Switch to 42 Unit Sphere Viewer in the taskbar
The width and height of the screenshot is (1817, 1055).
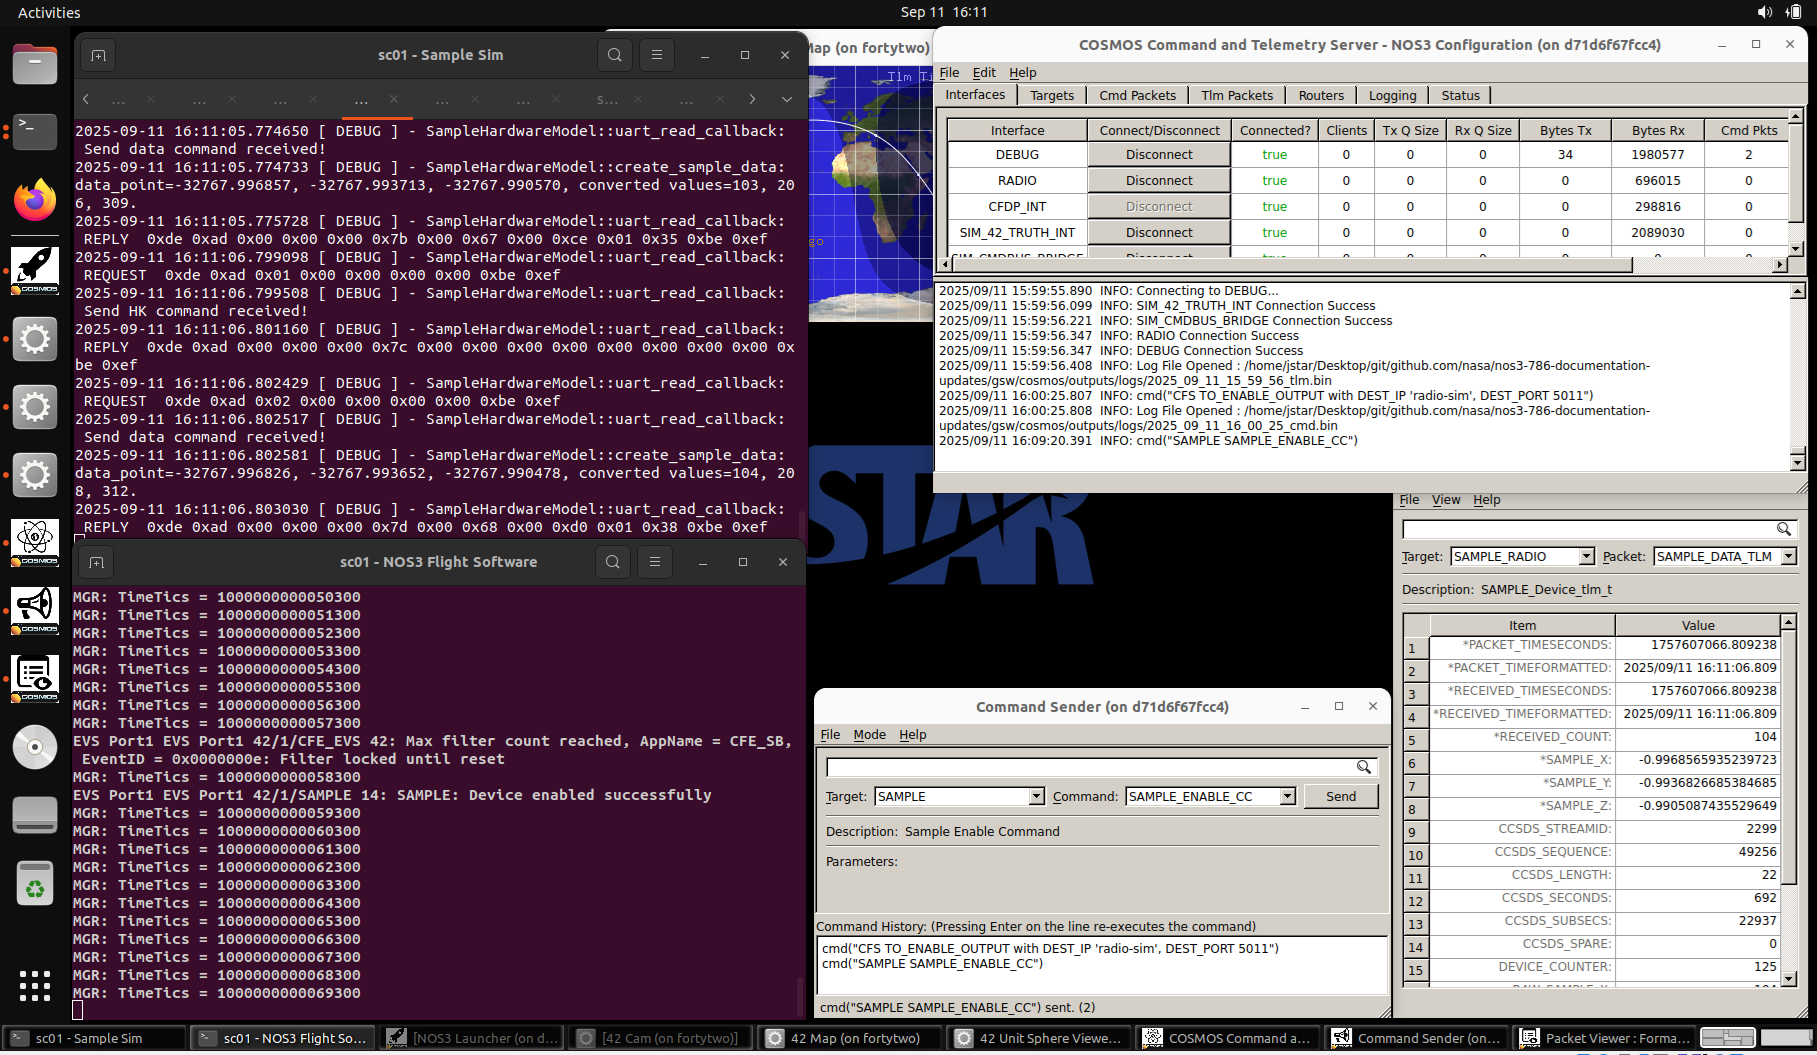[x=1041, y=1038]
